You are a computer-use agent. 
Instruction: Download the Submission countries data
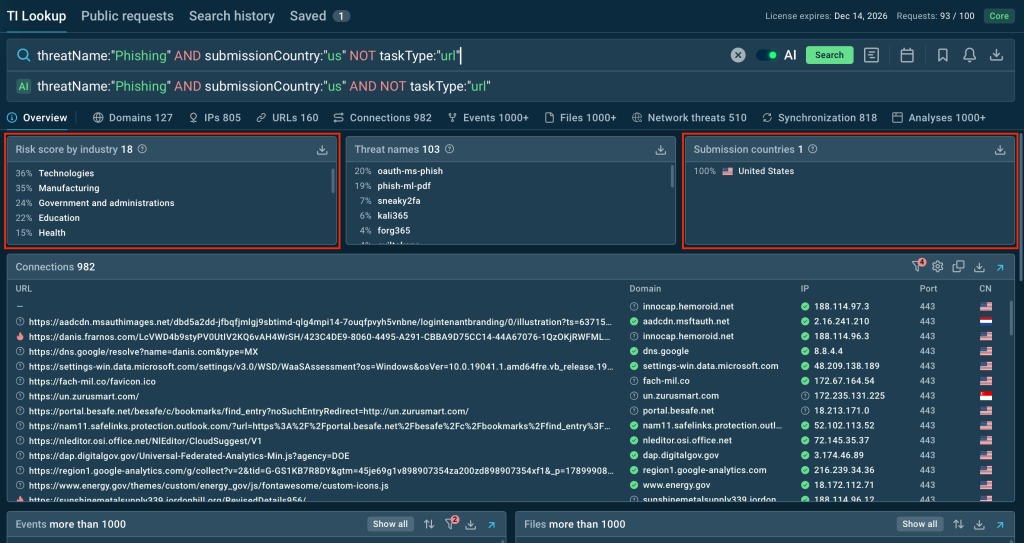(1000, 150)
